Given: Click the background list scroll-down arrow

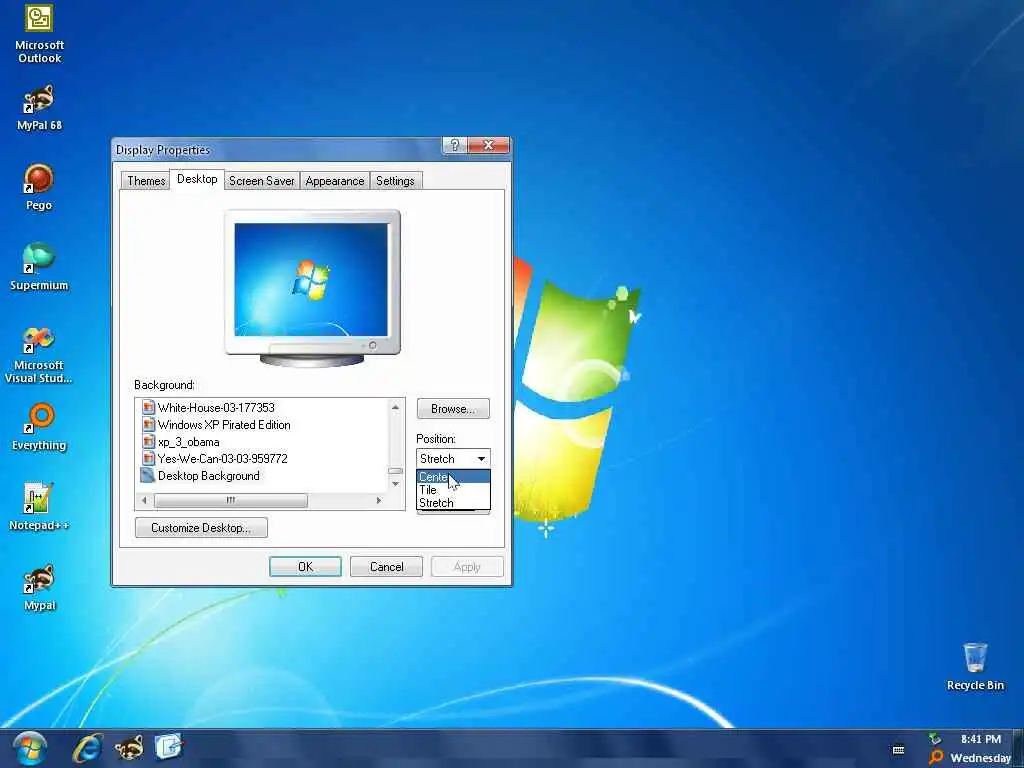Looking at the screenshot, I should point(395,484).
